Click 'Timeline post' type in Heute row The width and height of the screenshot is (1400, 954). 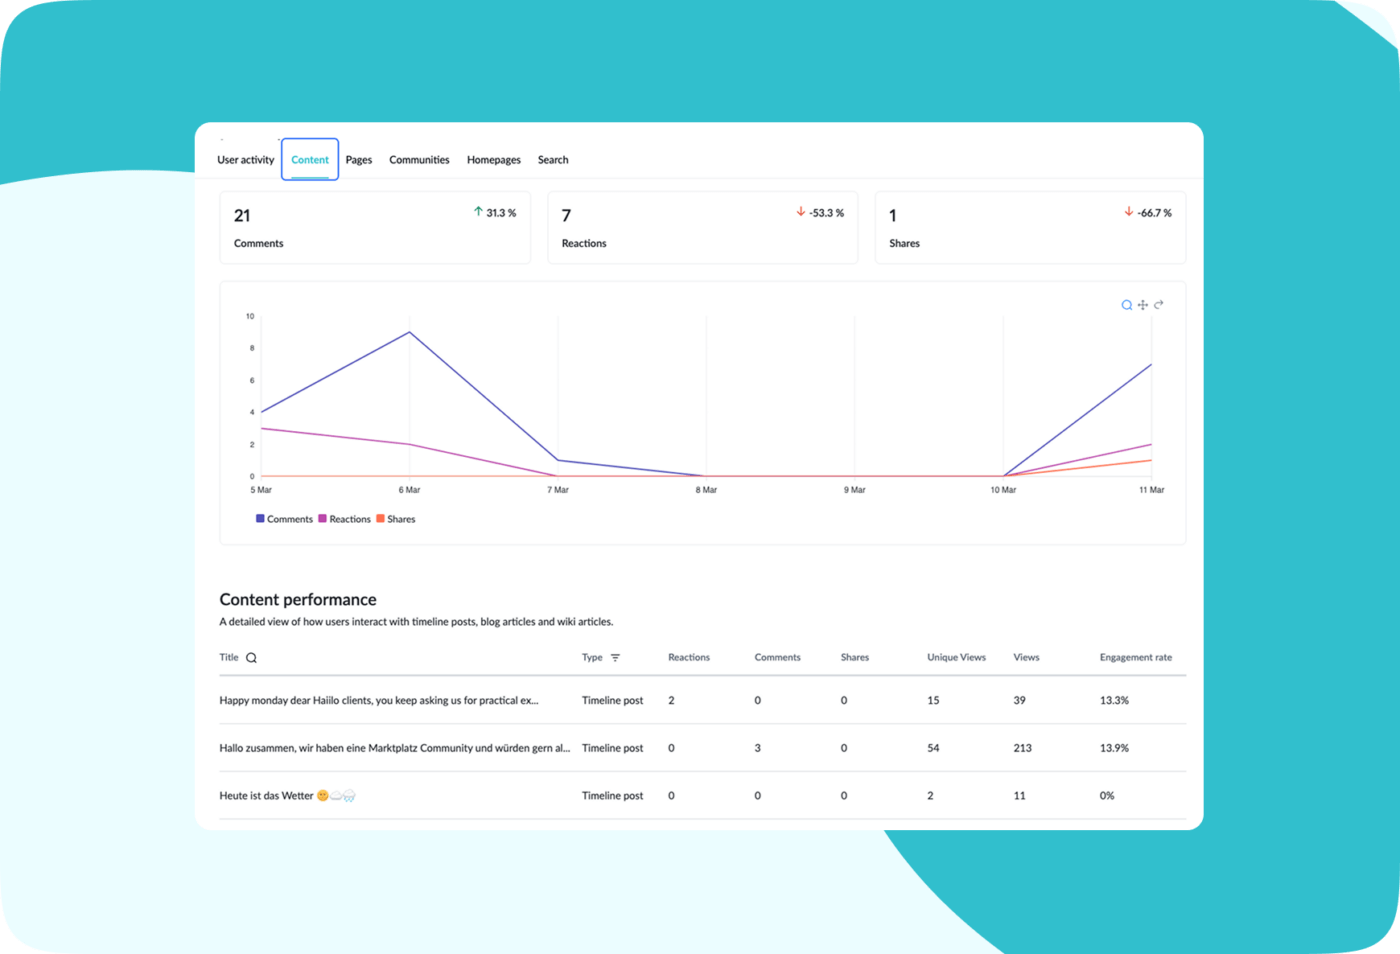612,796
